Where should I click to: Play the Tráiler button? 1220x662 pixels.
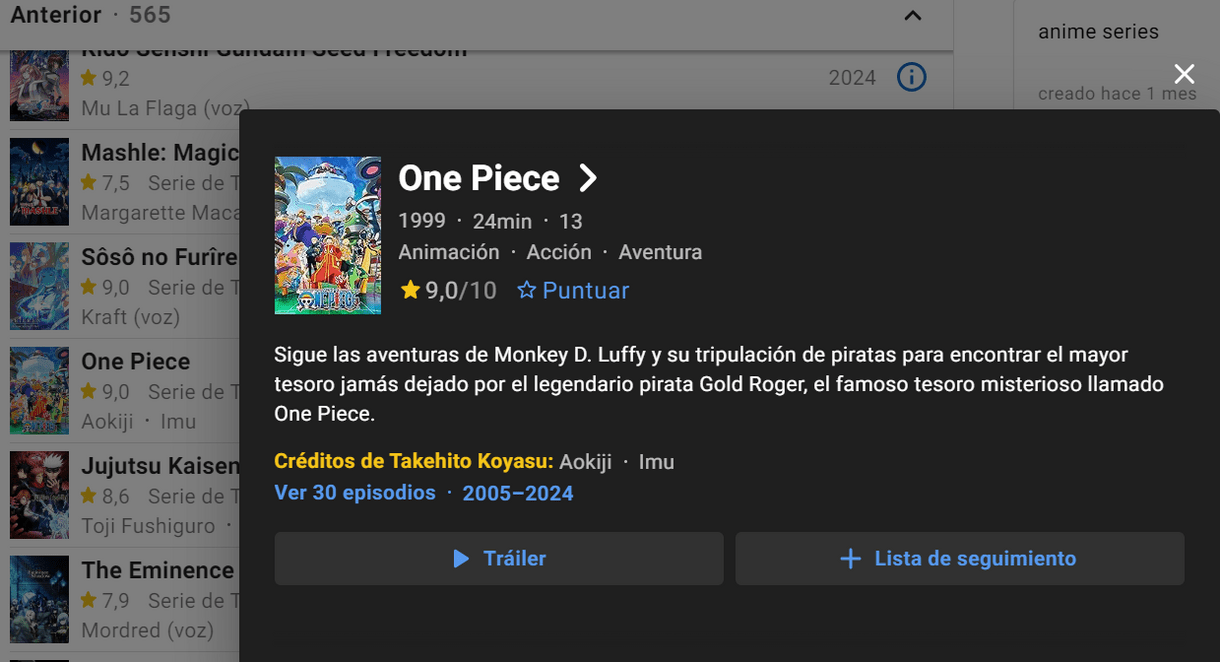[499, 558]
